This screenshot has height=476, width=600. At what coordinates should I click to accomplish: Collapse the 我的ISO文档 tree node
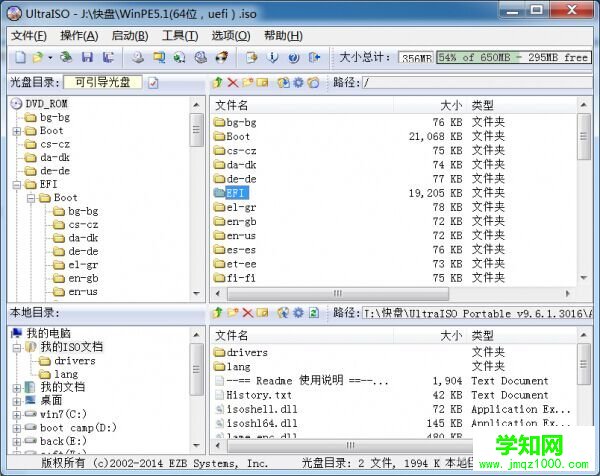pos(16,347)
